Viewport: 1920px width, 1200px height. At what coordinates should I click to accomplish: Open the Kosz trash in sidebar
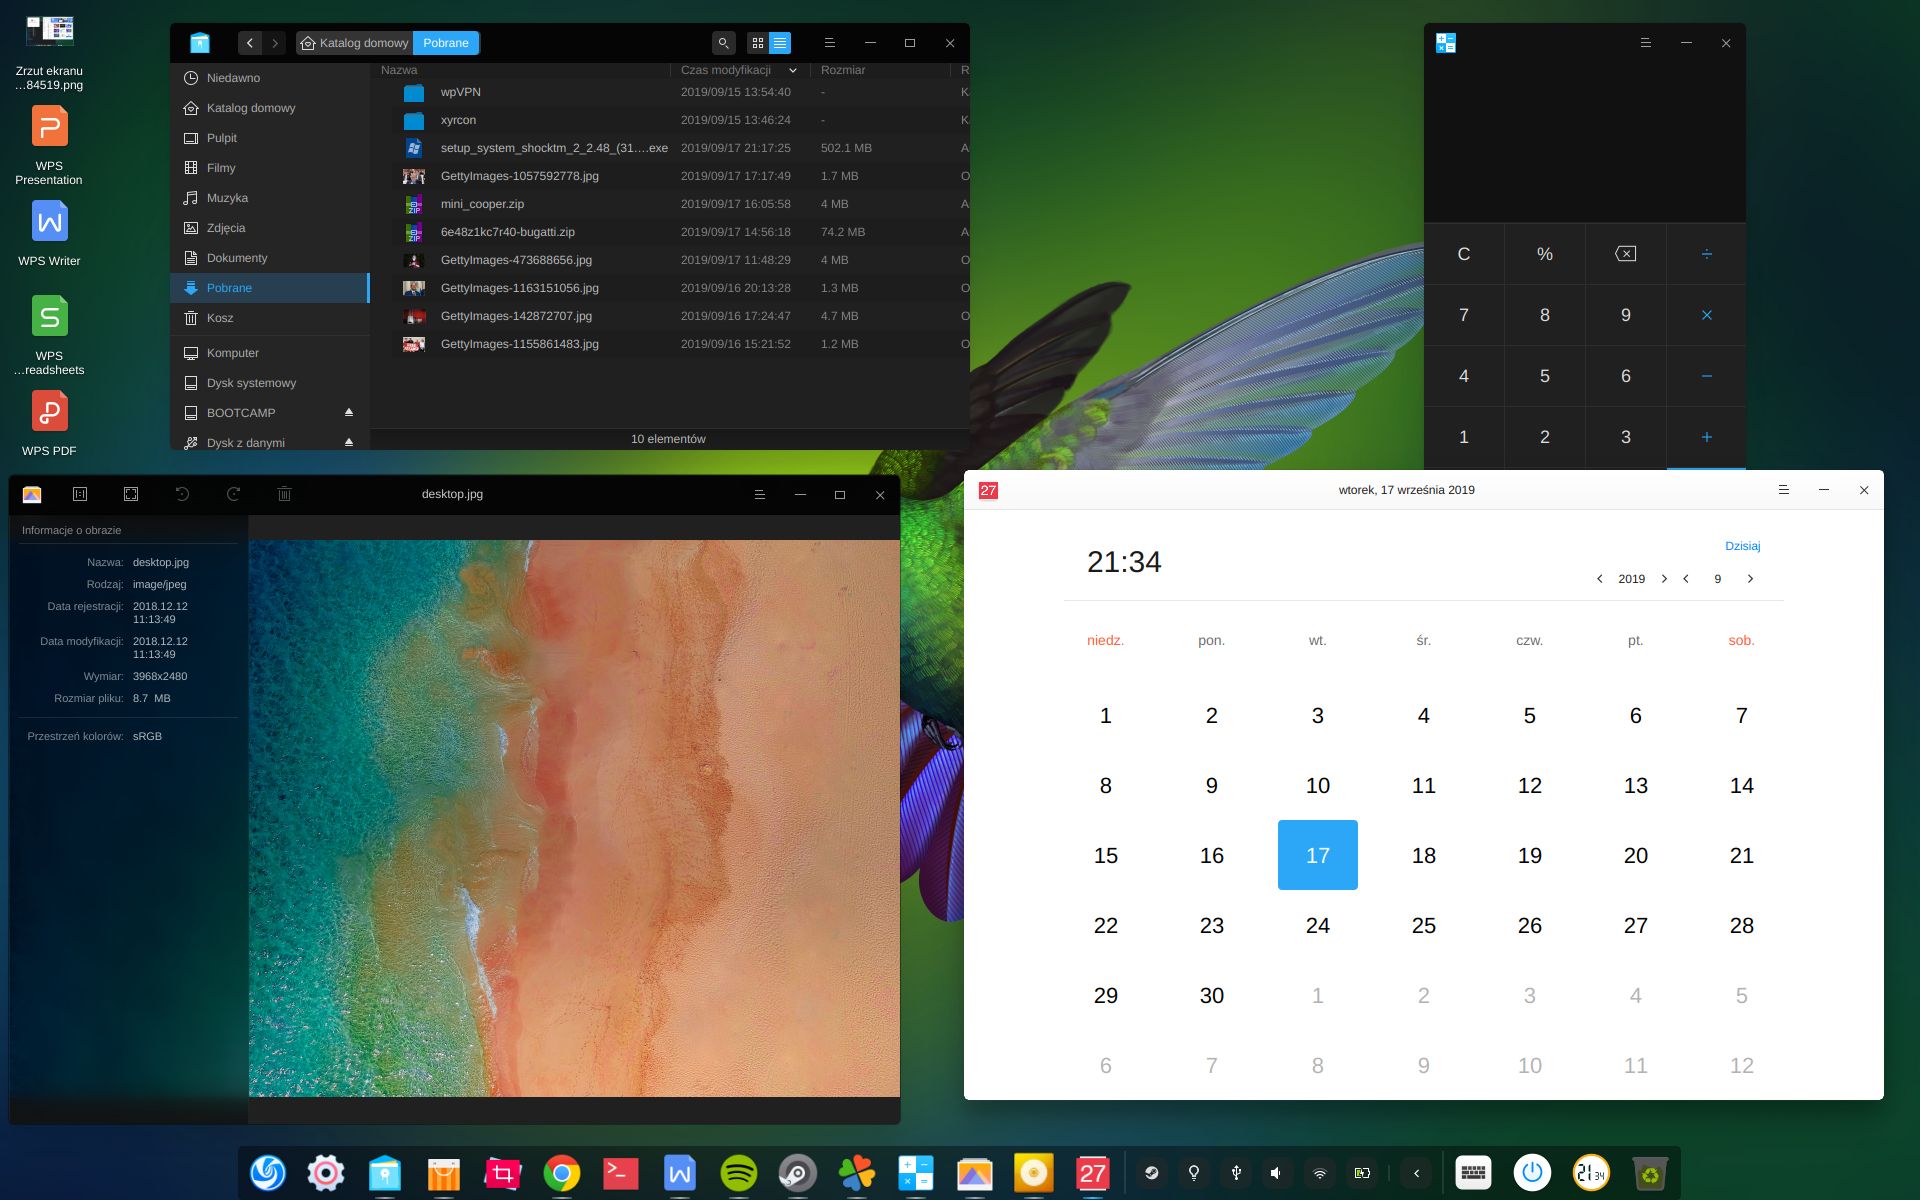click(x=221, y=317)
